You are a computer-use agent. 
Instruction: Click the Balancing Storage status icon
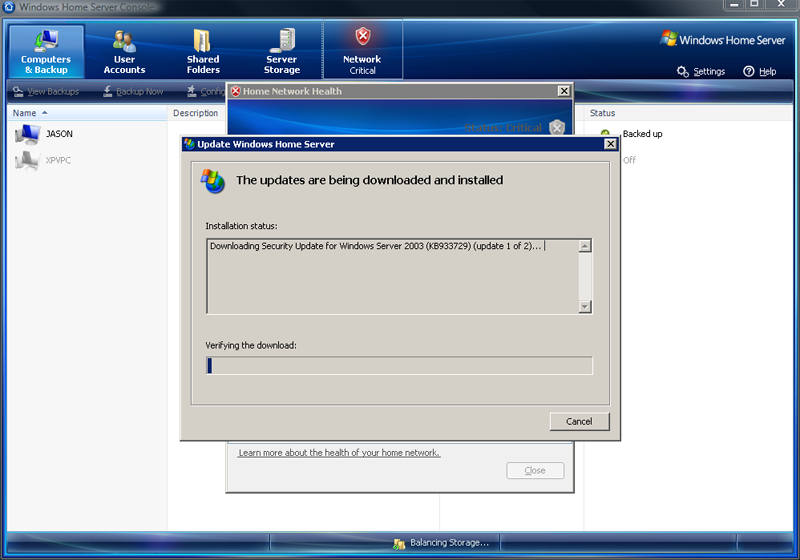(x=399, y=544)
